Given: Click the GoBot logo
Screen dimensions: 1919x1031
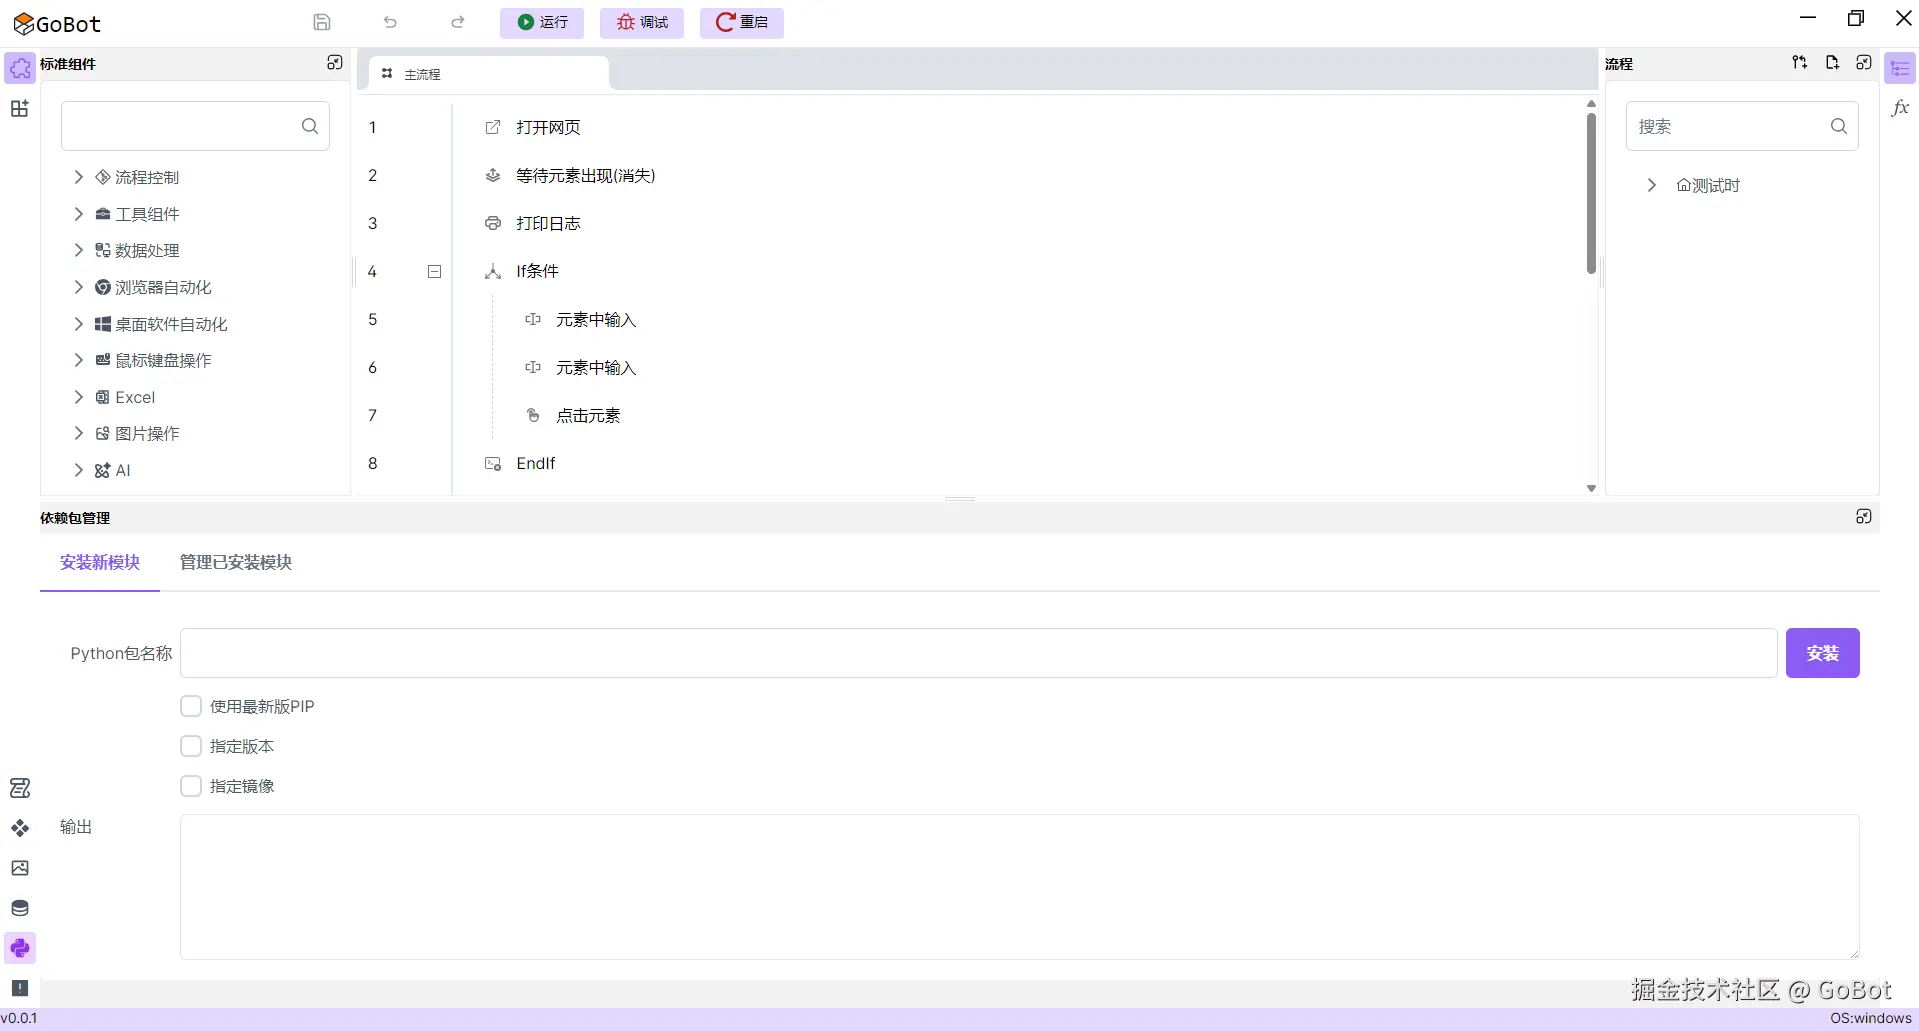Looking at the screenshot, I should (57, 23).
